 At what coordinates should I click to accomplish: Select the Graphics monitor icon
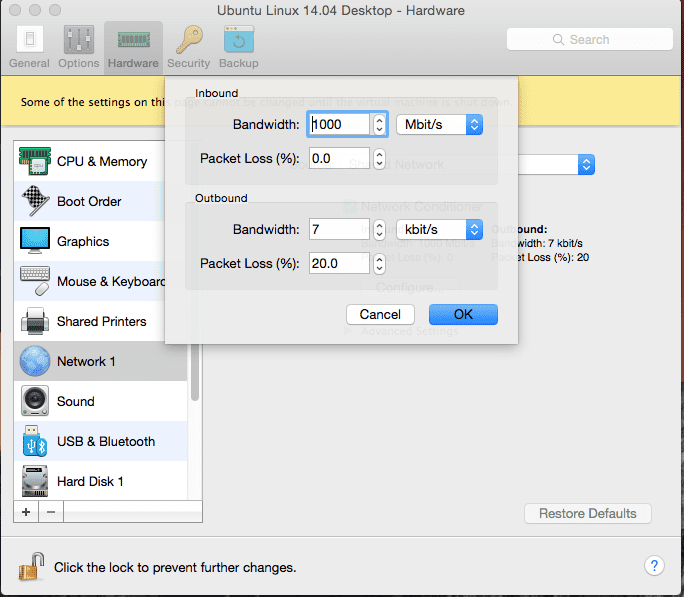point(35,241)
